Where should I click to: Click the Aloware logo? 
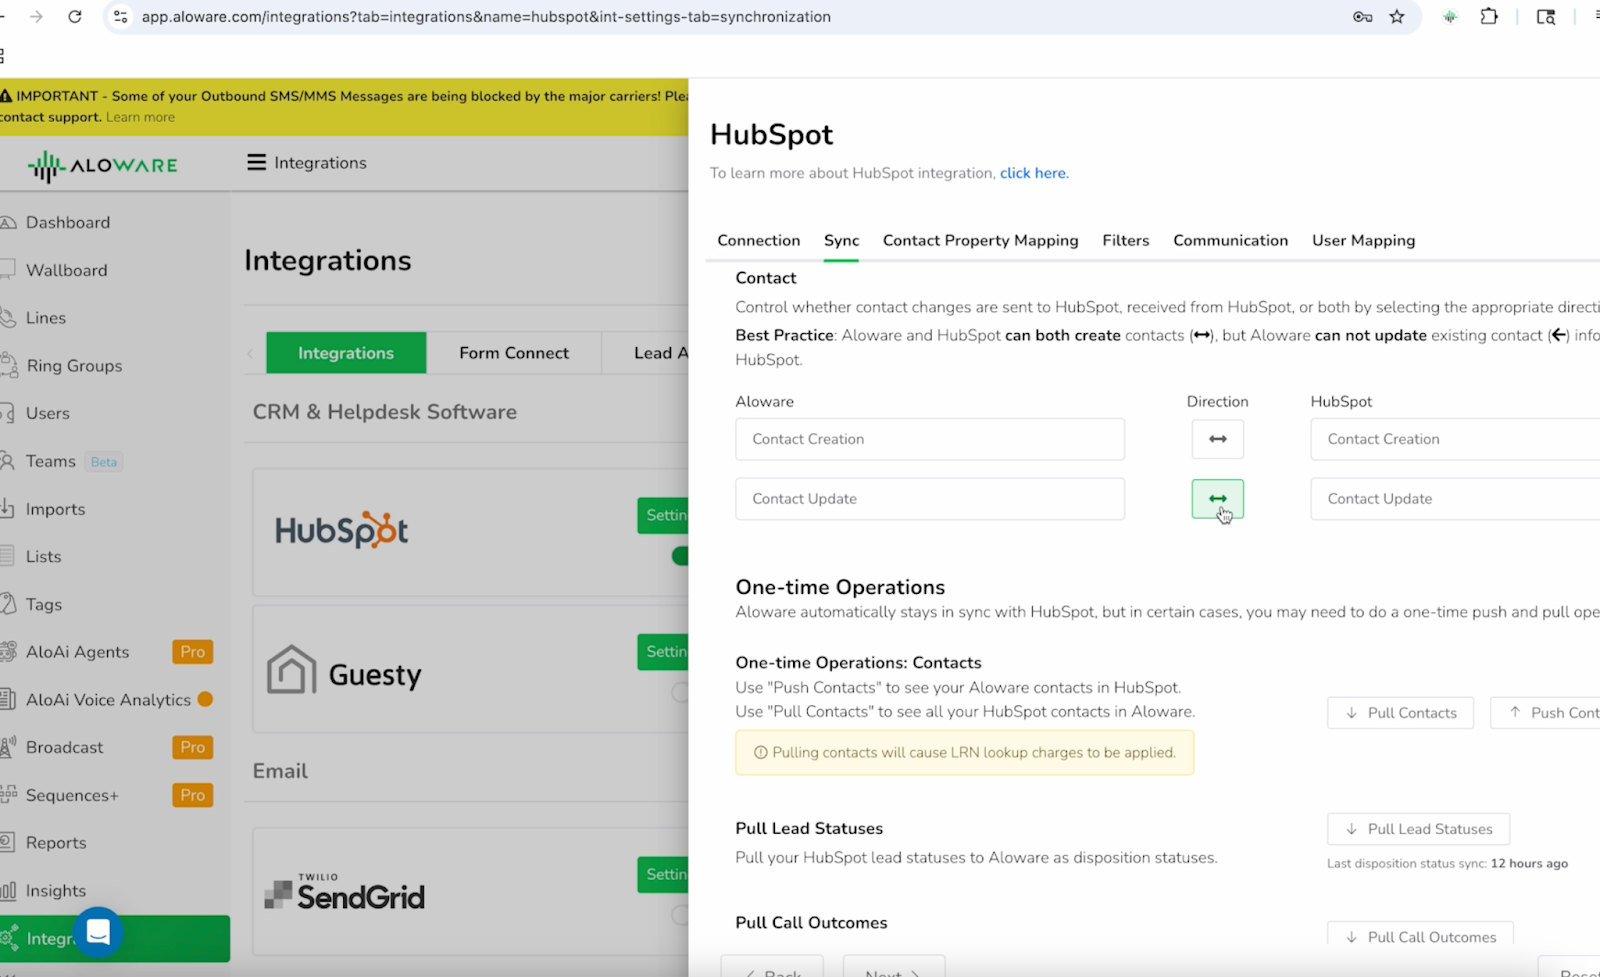pos(103,166)
